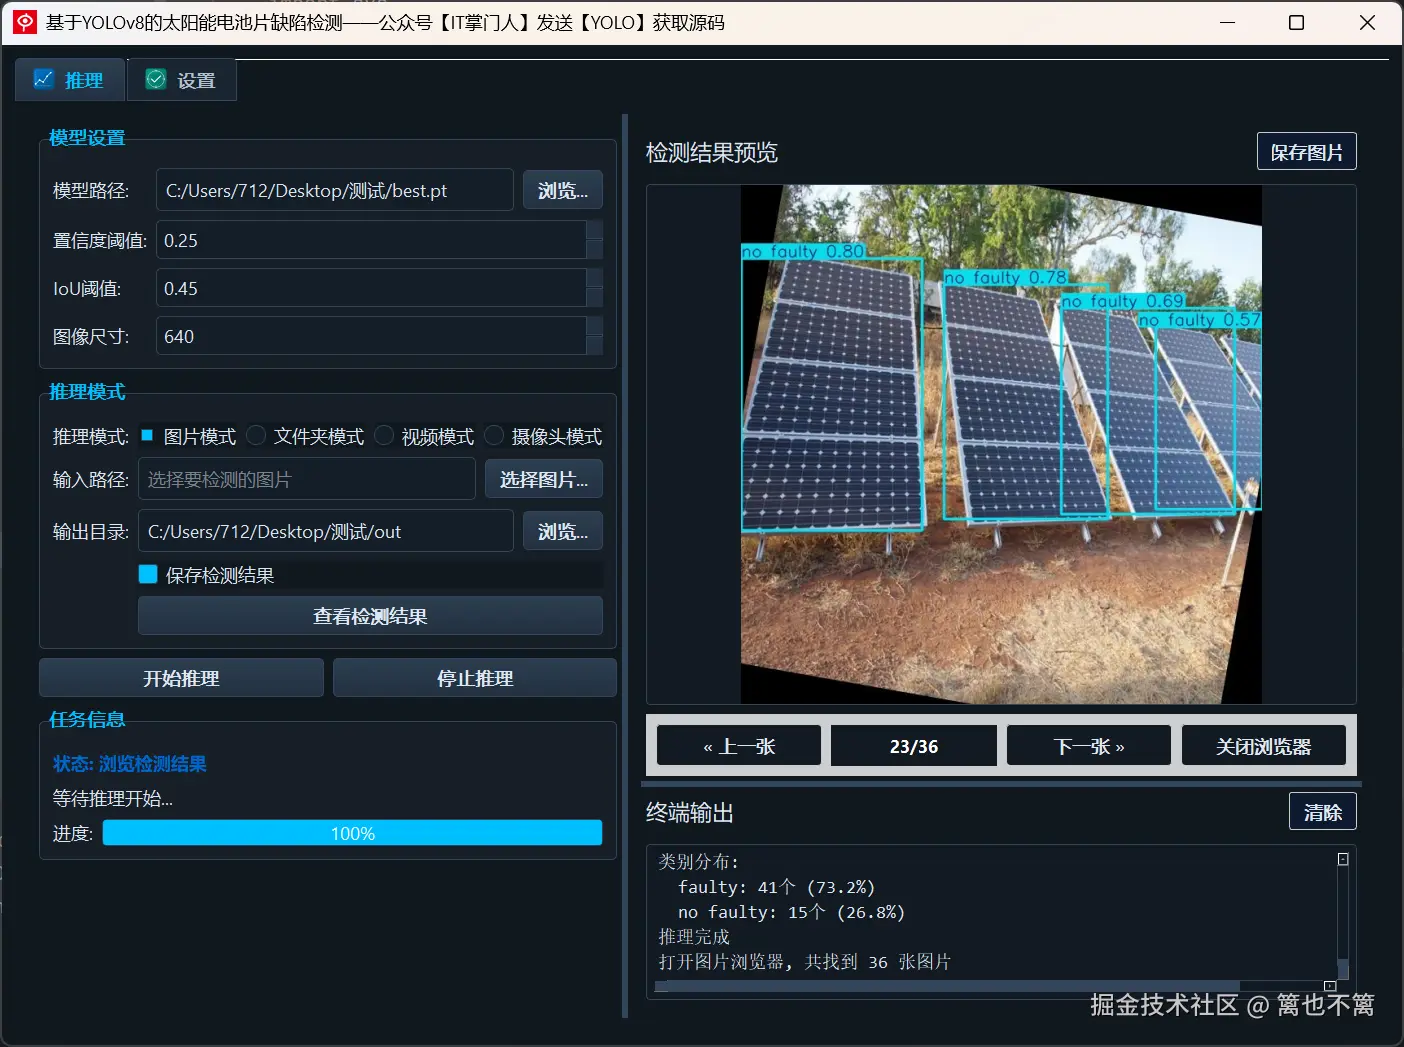Close the application window
This screenshot has width=1404, height=1047.
coord(1367,22)
